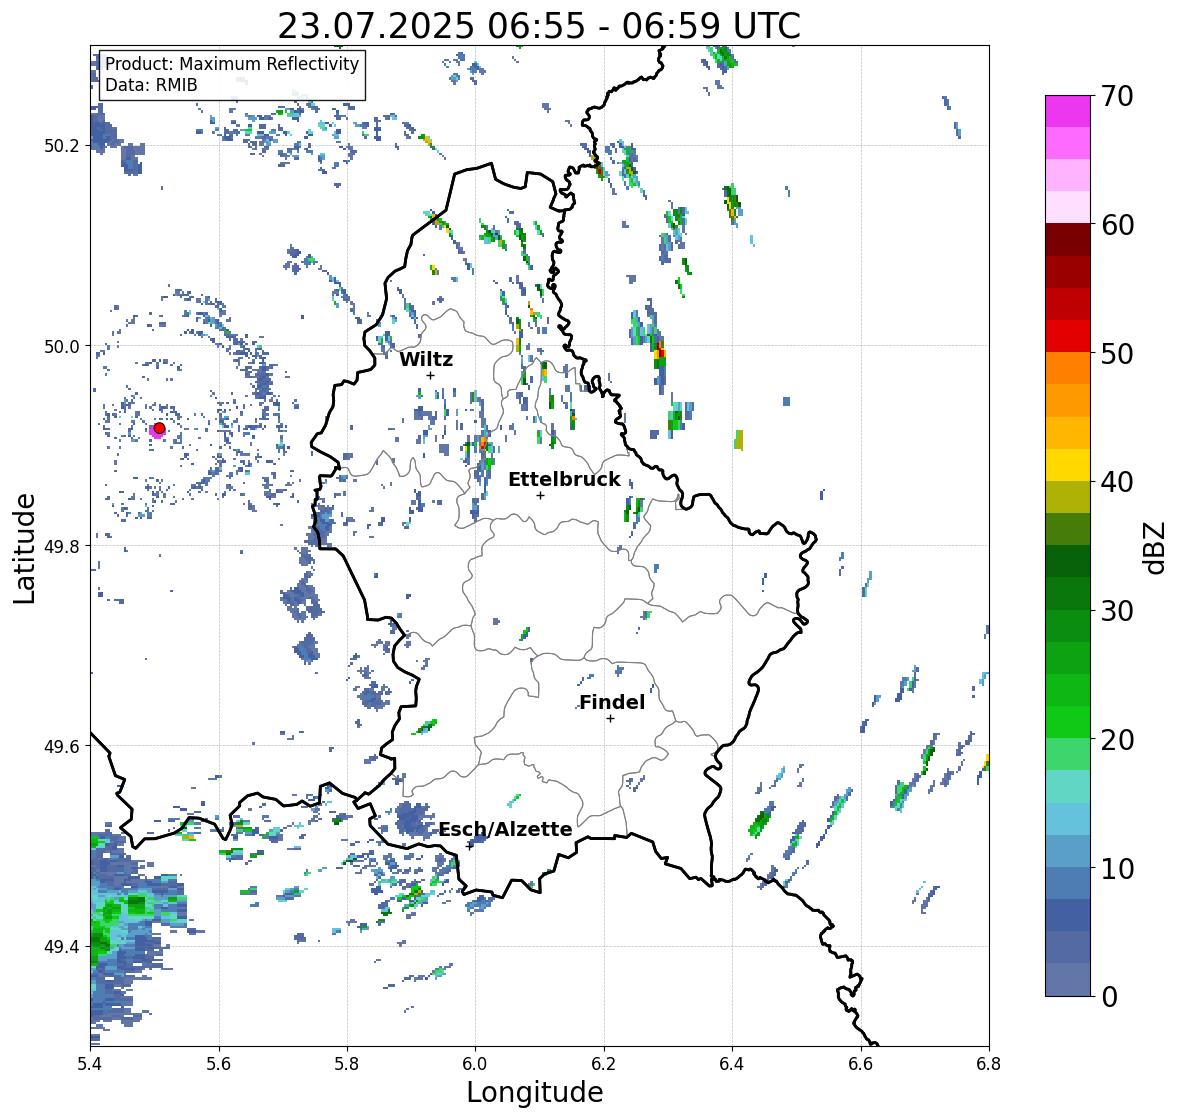Click the 6.4 longitude tick label
This screenshot has width=1179, height=1117.
click(x=732, y=1063)
